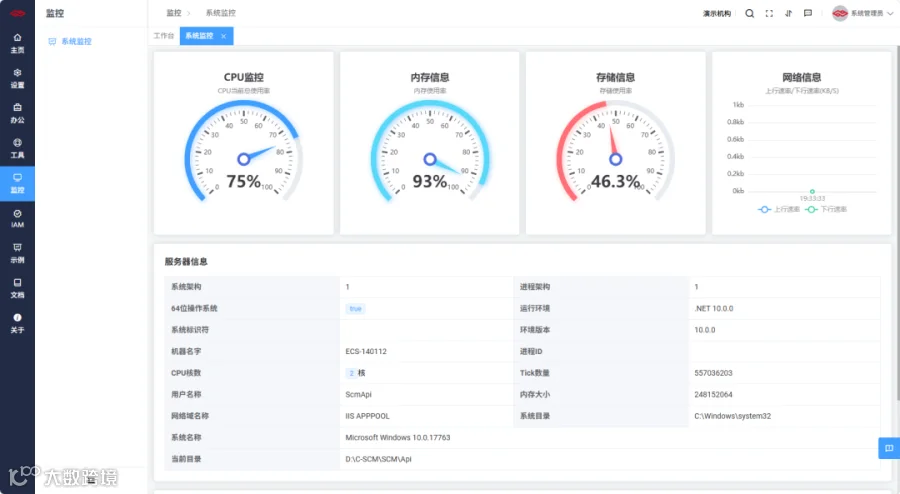Click the search magnifier icon in header
900x494 pixels.
coord(750,13)
